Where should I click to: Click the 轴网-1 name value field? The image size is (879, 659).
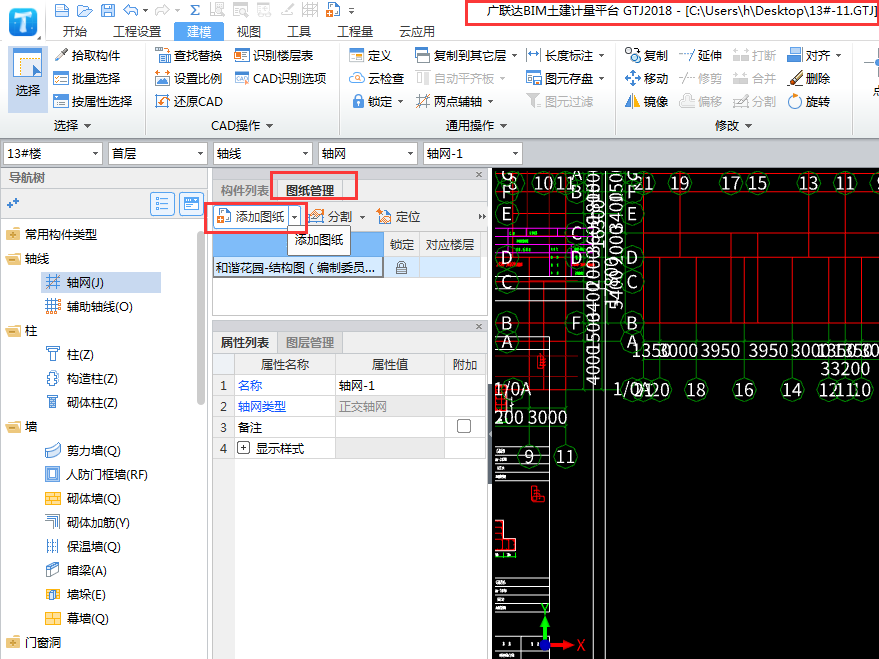coord(390,386)
